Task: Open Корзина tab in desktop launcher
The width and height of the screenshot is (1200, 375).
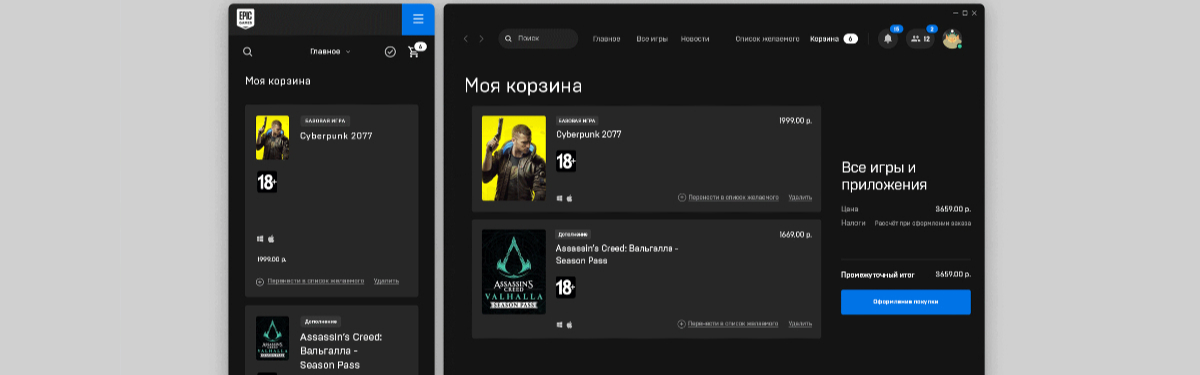Action: coord(833,39)
